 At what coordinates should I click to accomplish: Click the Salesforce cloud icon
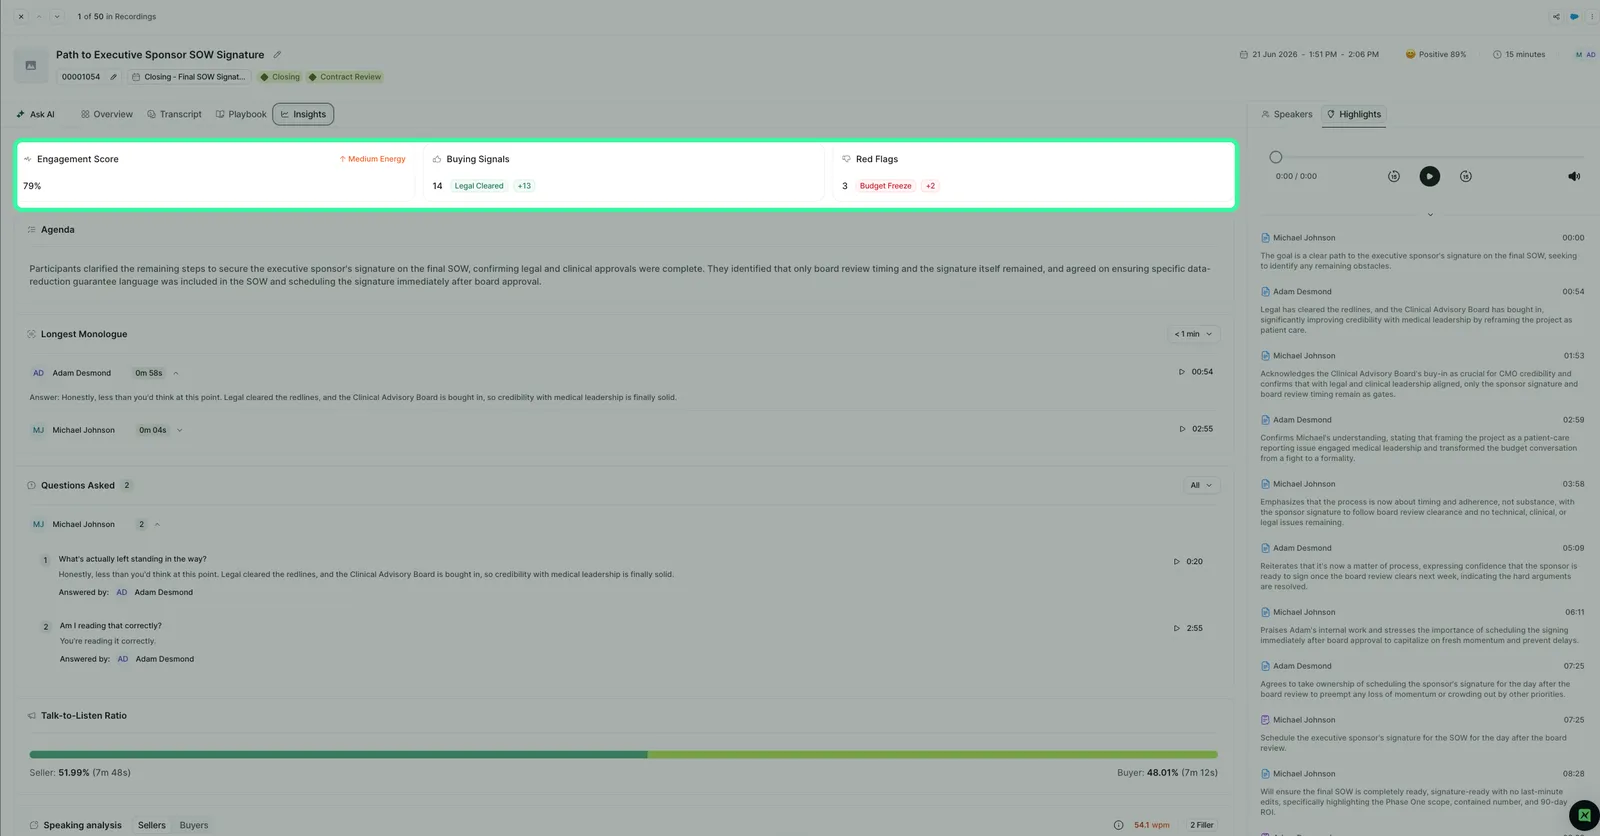coord(1574,17)
